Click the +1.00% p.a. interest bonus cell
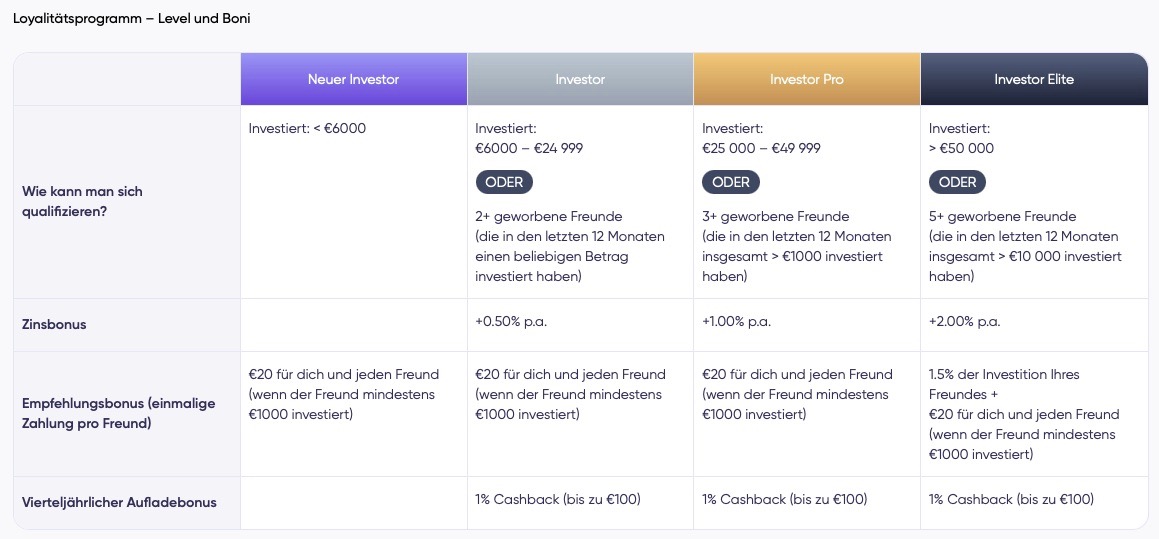This screenshot has width=1159, height=539. (737, 322)
